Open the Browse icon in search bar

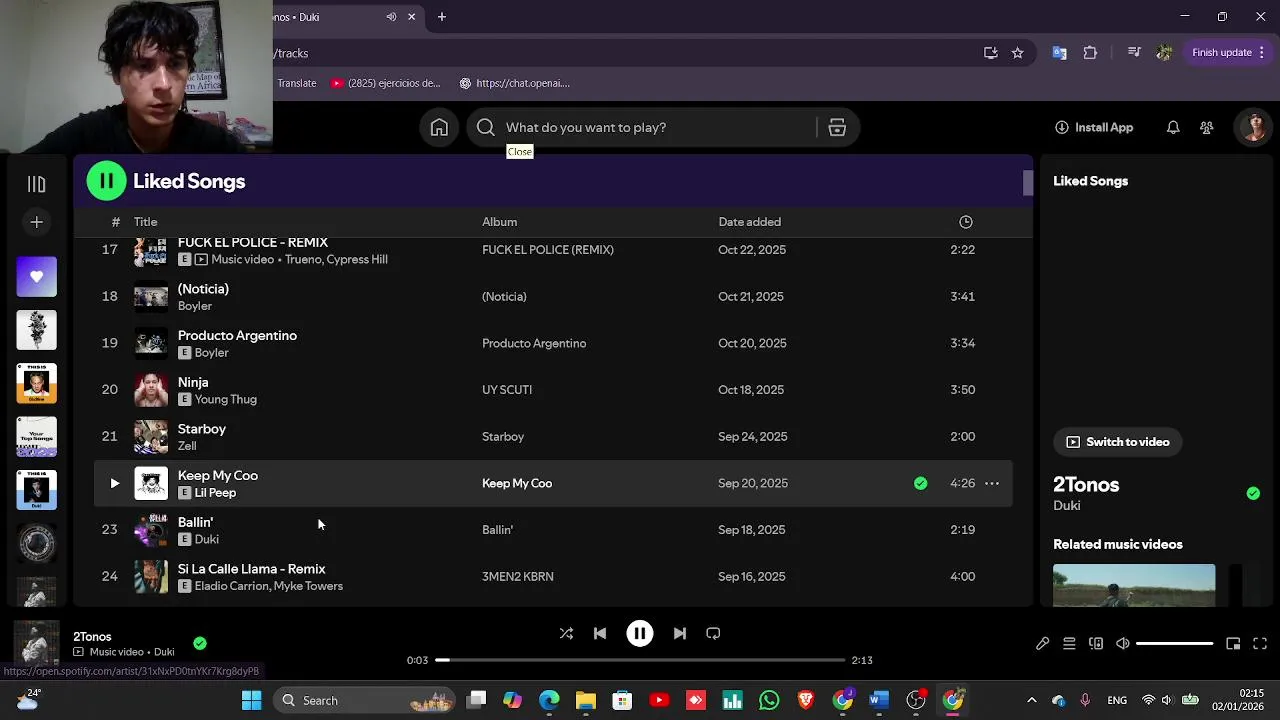pyautogui.click(x=837, y=127)
